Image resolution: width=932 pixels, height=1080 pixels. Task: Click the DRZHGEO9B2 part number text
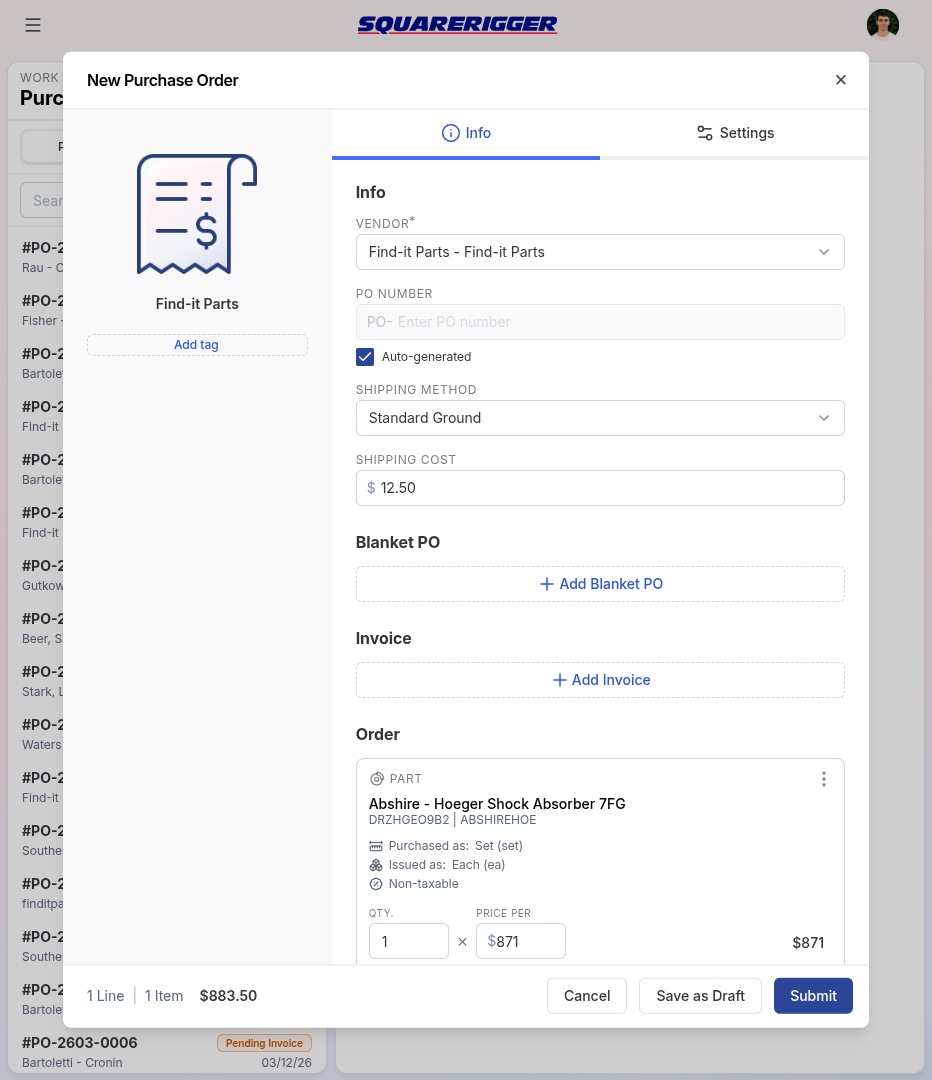[x=408, y=820]
